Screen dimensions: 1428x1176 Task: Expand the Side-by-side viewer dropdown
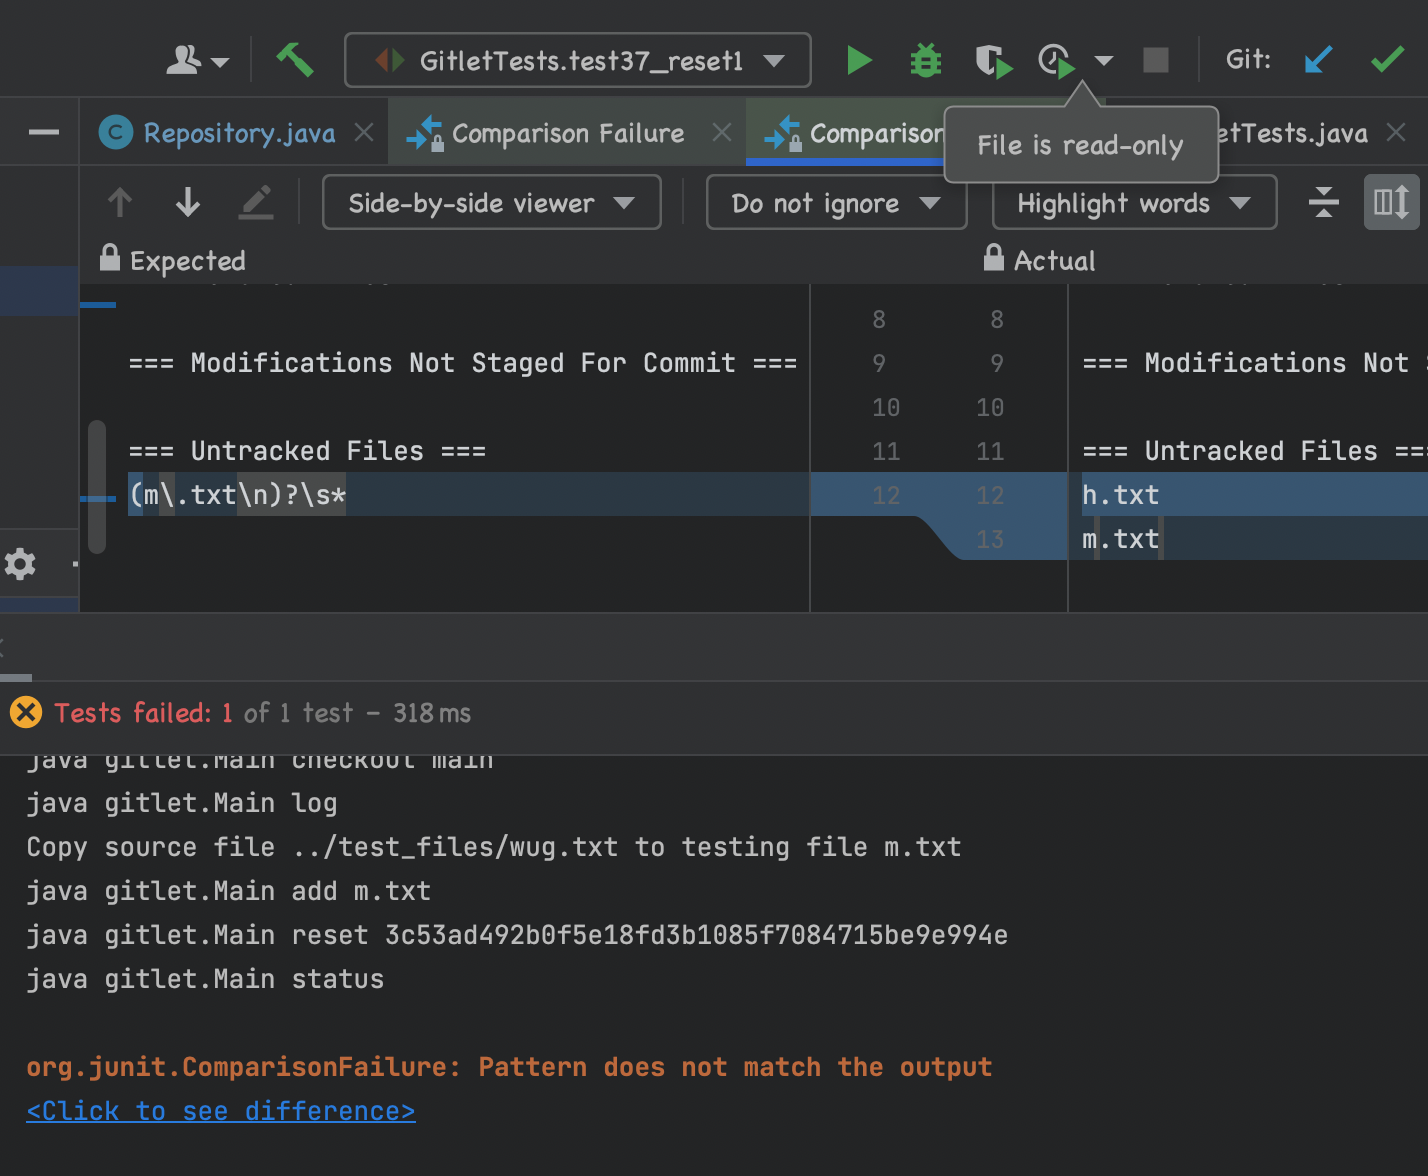coord(491,203)
